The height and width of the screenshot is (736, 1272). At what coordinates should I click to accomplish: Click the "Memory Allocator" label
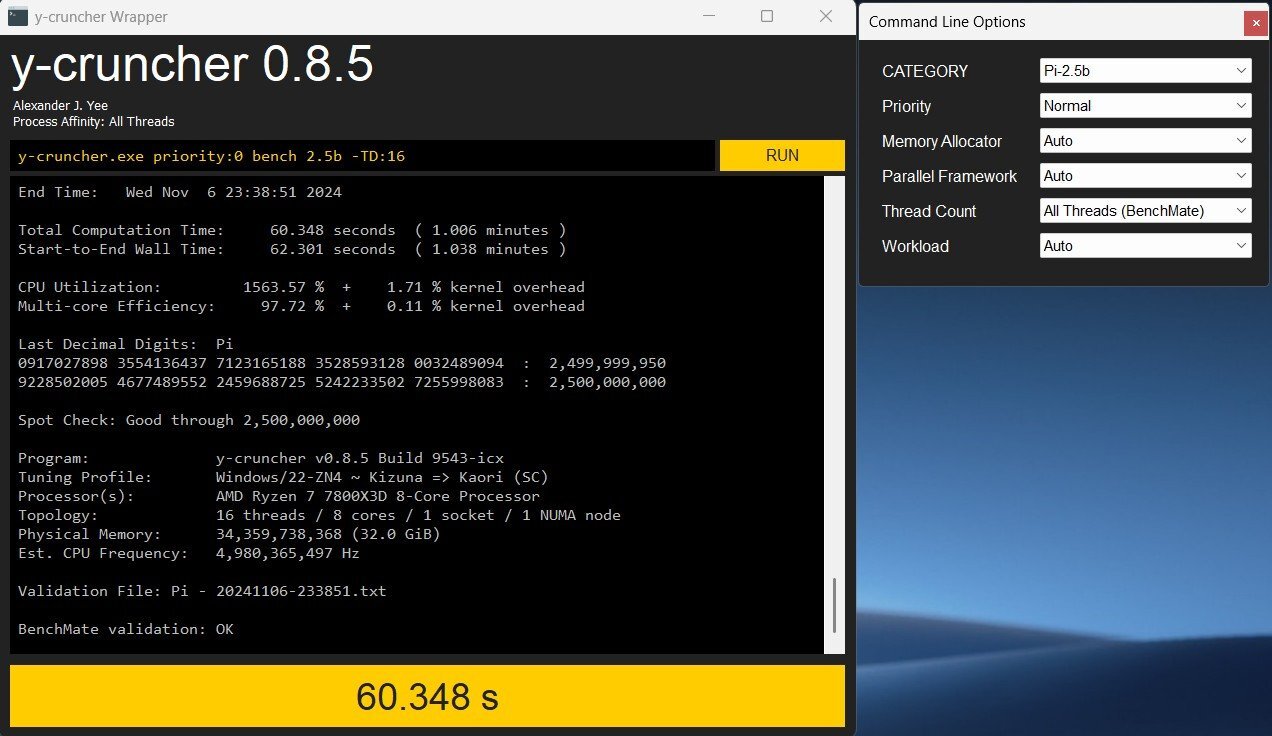click(x=942, y=141)
